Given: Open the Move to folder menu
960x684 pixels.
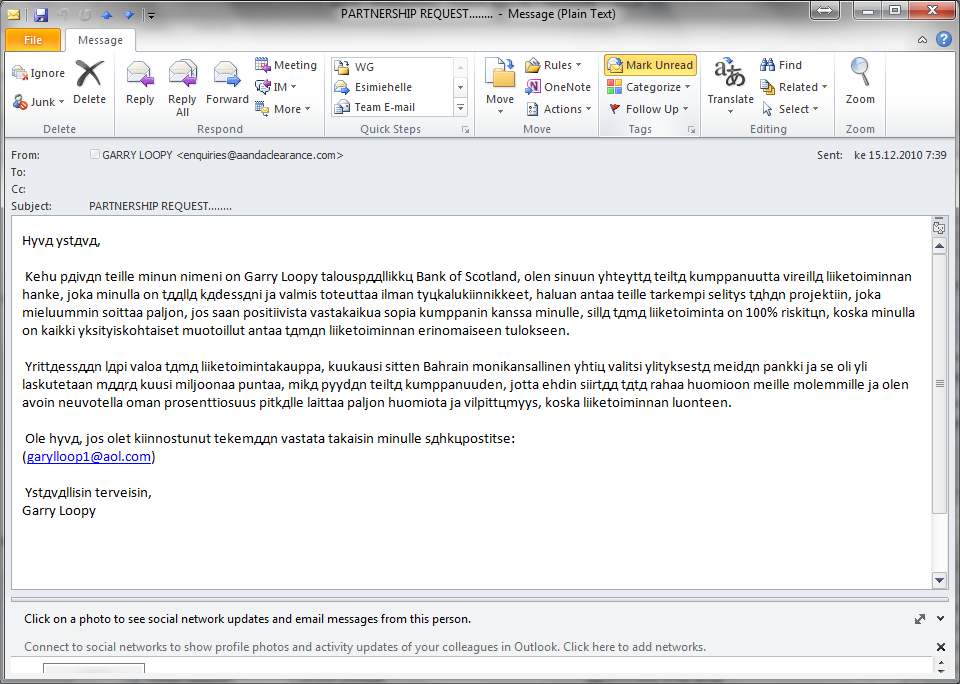Looking at the screenshot, I should coord(500,87).
